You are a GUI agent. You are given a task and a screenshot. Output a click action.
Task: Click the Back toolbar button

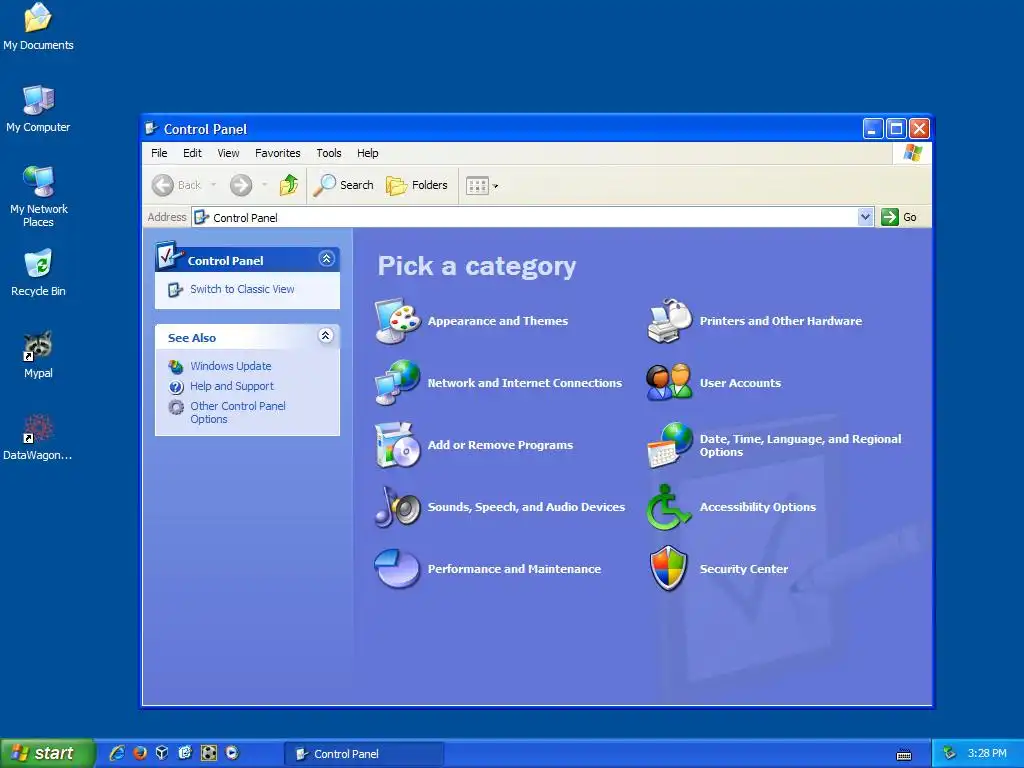point(177,185)
